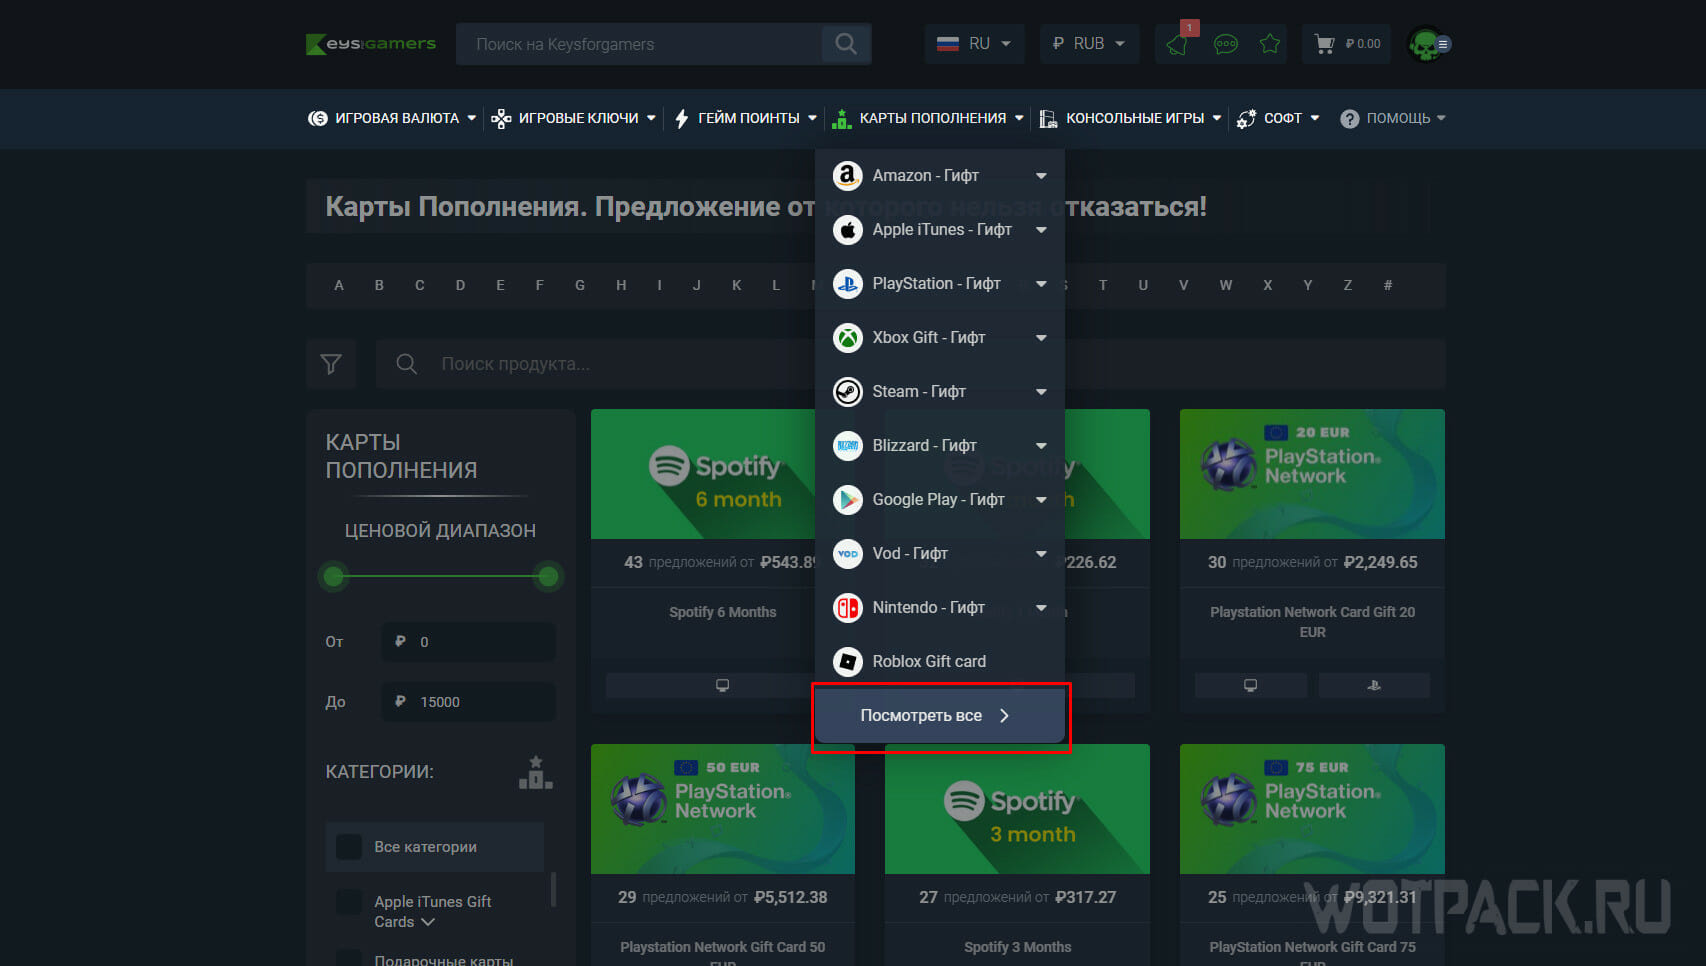The height and width of the screenshot is (966, 1706).
Task: Click the left handle of price range slider
Action: [x=334, y=576]
